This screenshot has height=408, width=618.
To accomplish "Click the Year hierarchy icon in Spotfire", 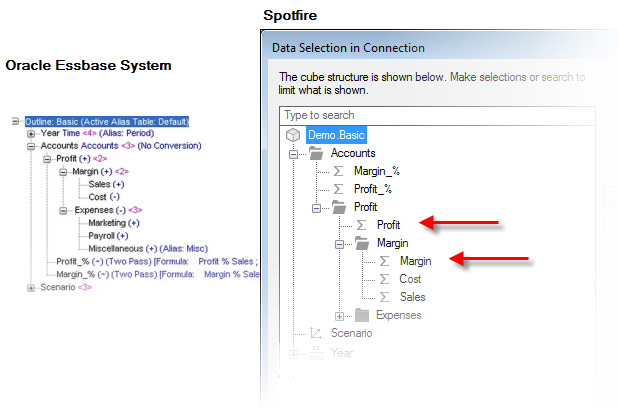I will (316, 353).
